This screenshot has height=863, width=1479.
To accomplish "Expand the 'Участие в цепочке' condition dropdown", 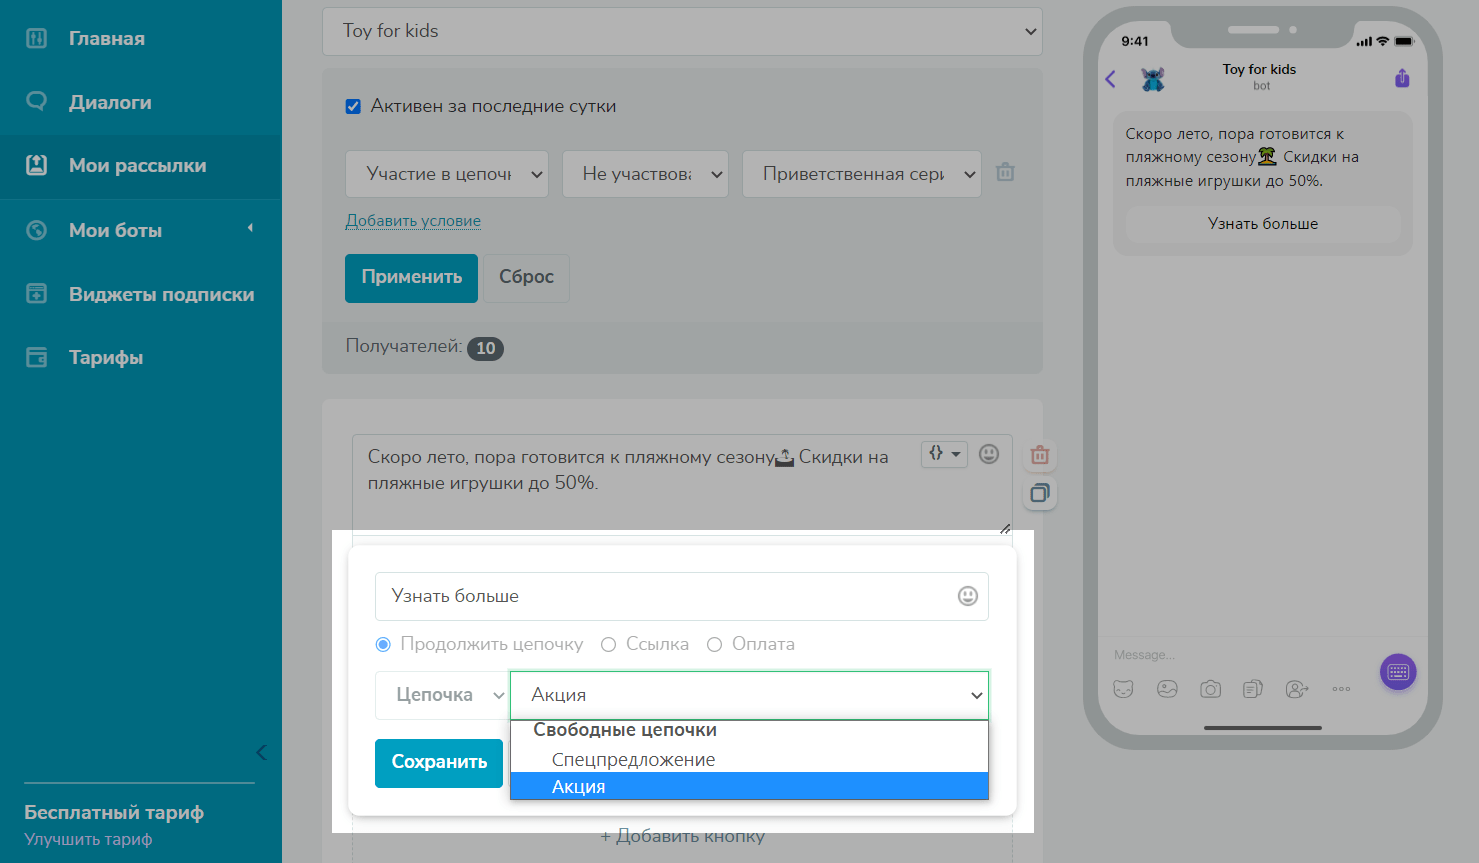I will pos(446,174).
